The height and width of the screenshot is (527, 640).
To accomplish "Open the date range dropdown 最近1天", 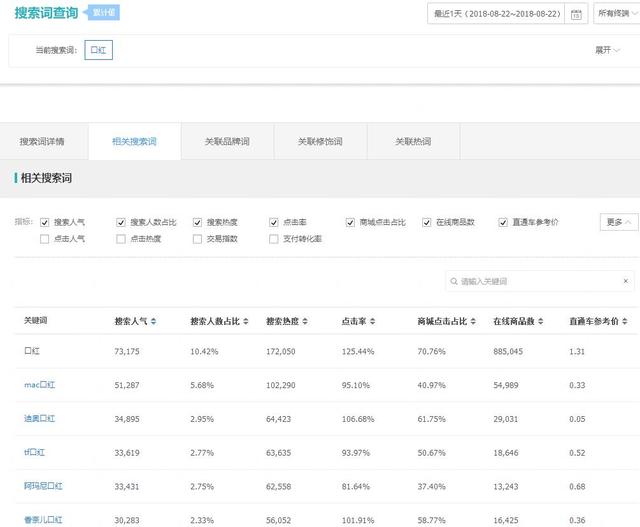I will click(496, 14).
